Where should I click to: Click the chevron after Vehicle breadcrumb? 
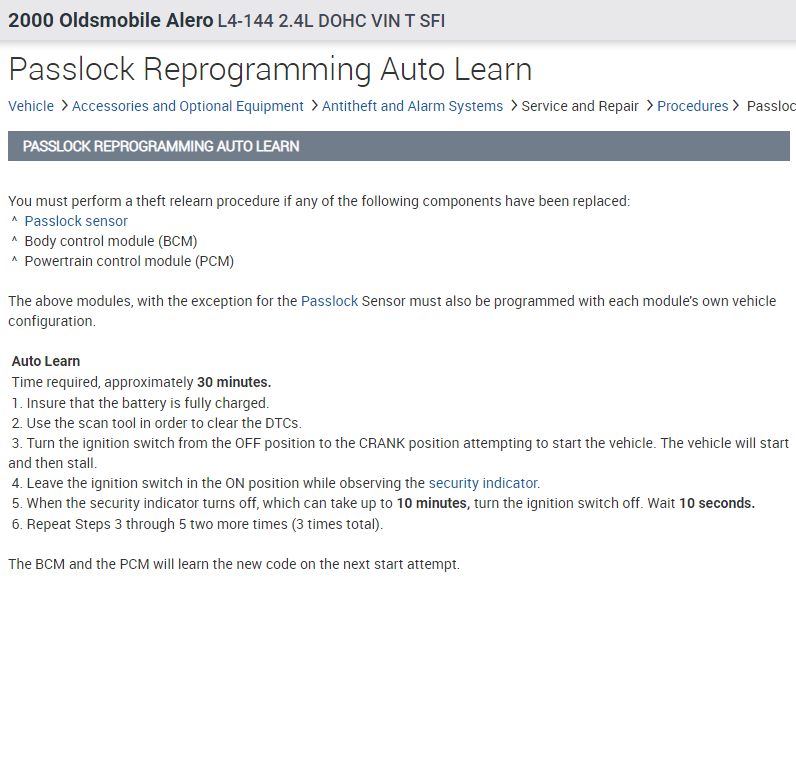pyautogui.click(x=64, y=106)
